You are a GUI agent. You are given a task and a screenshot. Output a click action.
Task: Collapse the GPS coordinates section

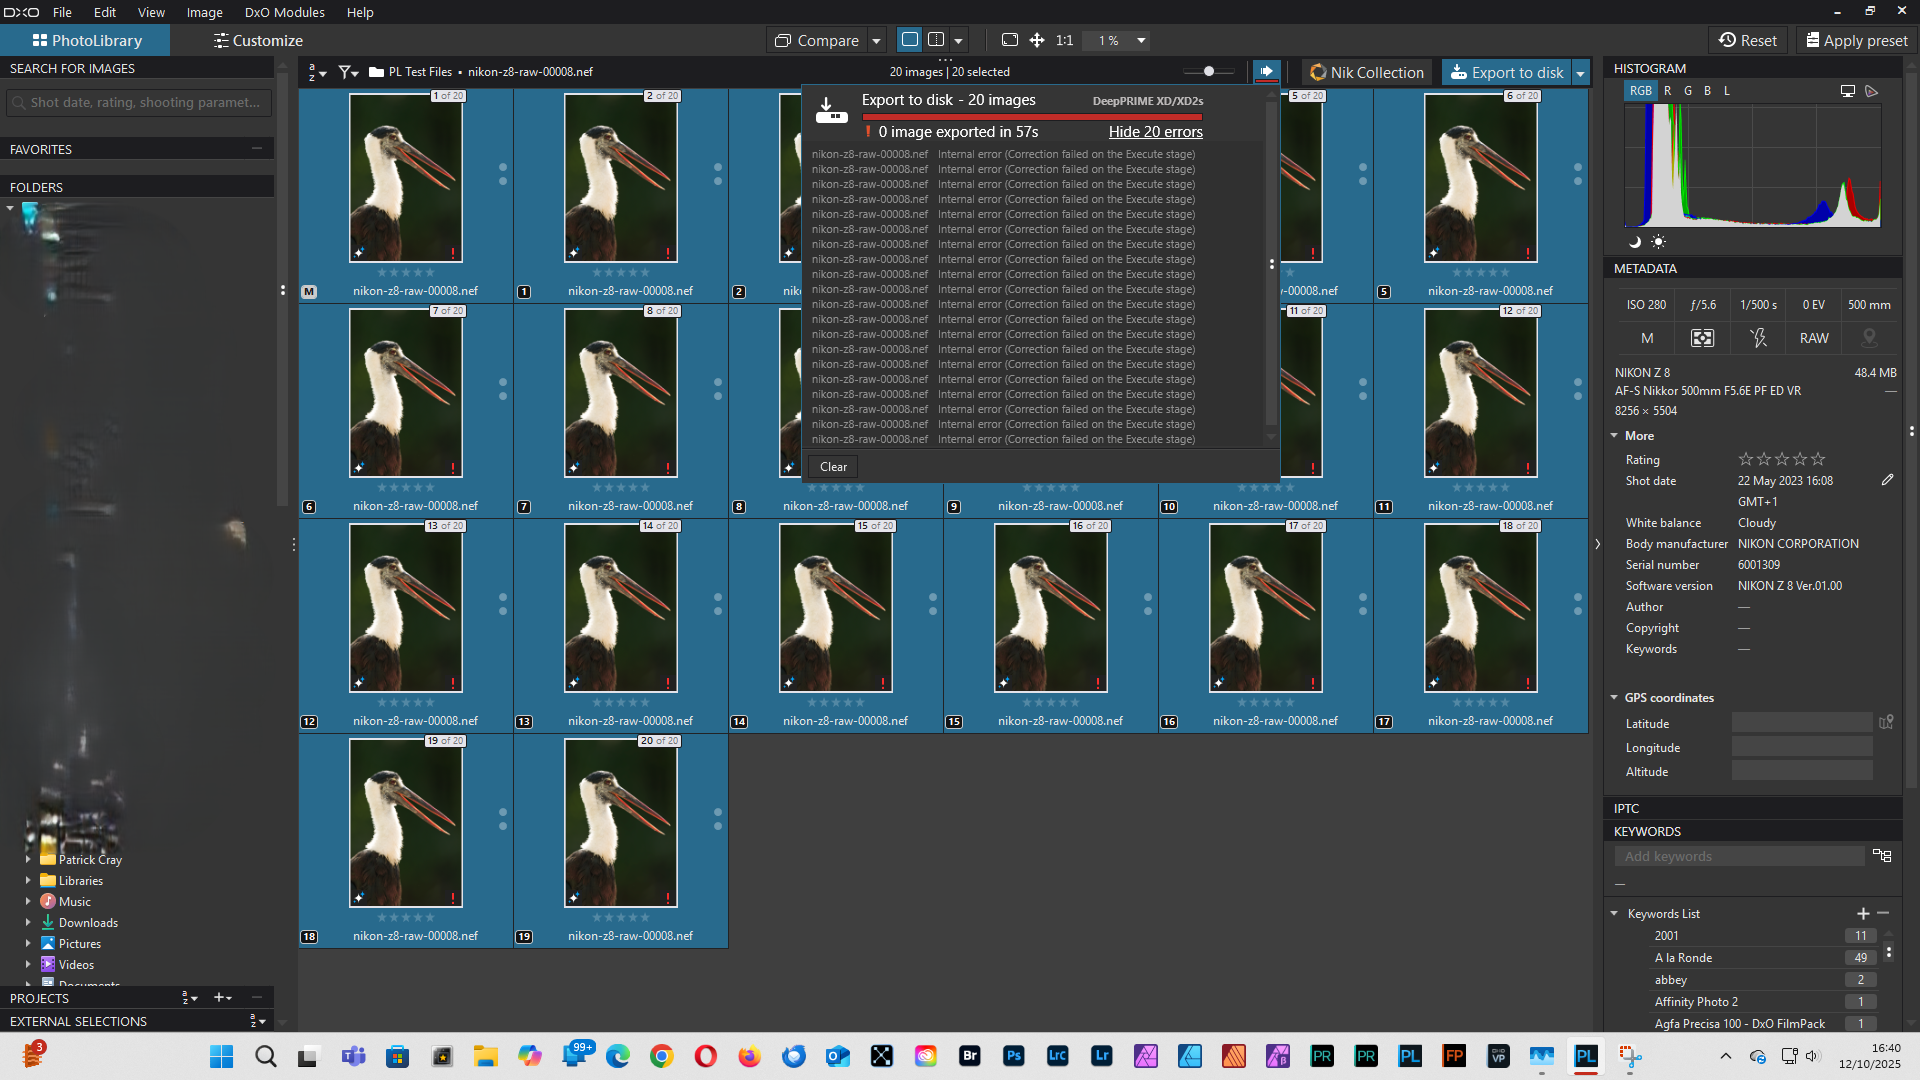pyautogui.click(x=1614, y=698)
